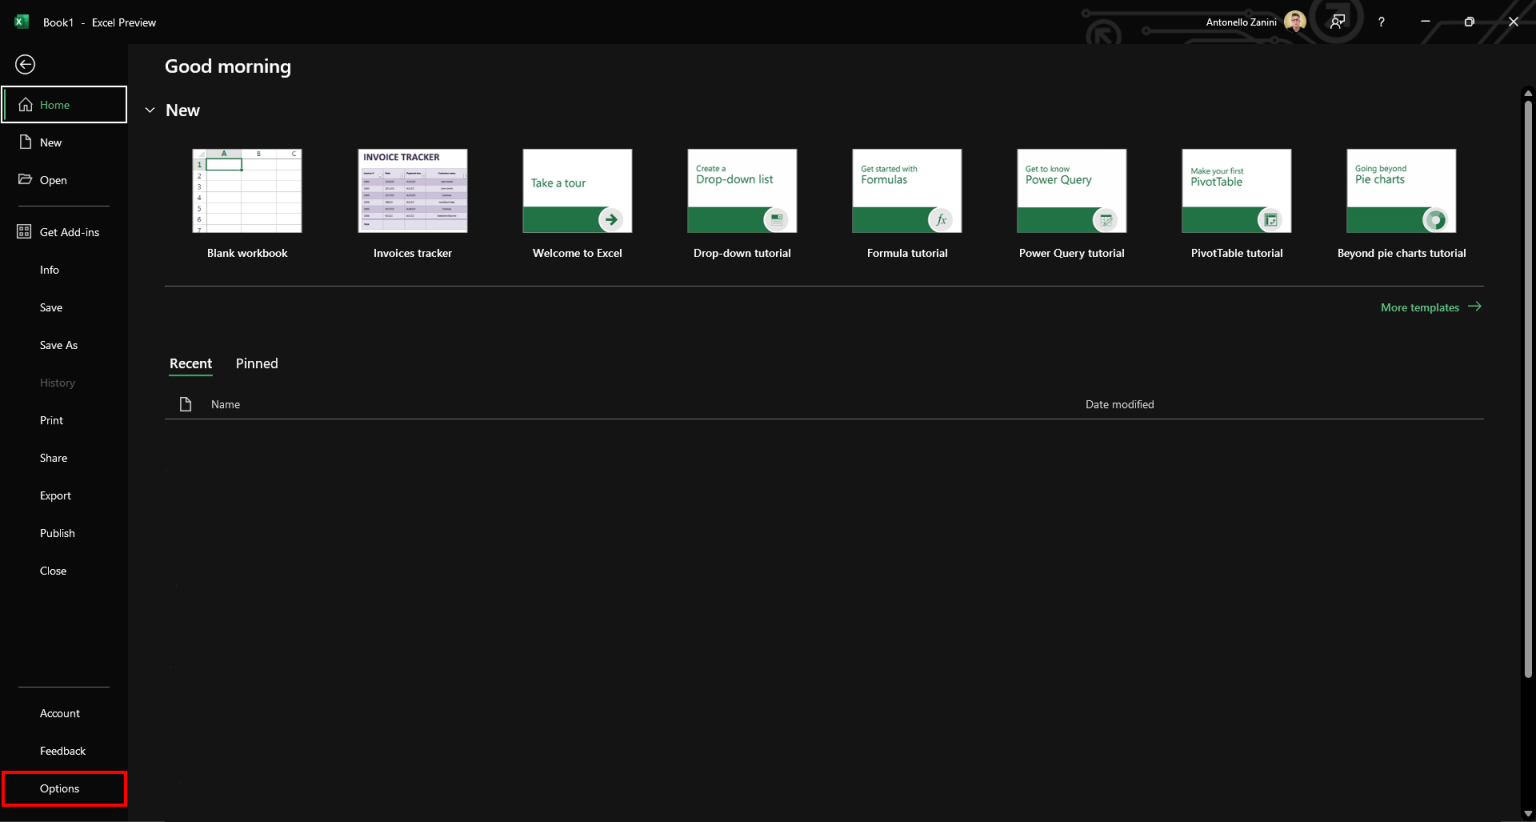Switch to the Pinned tab
Screen dimensions: 1536x822
click(x=257, y=363)
